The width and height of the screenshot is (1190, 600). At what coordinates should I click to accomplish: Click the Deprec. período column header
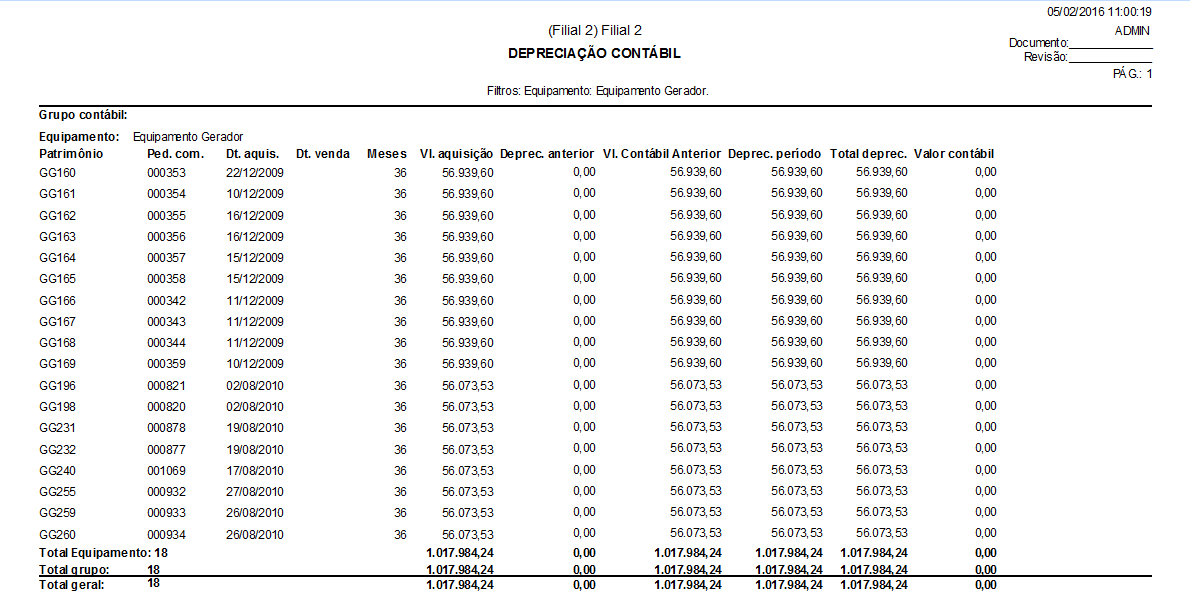[x=774, y=154]
